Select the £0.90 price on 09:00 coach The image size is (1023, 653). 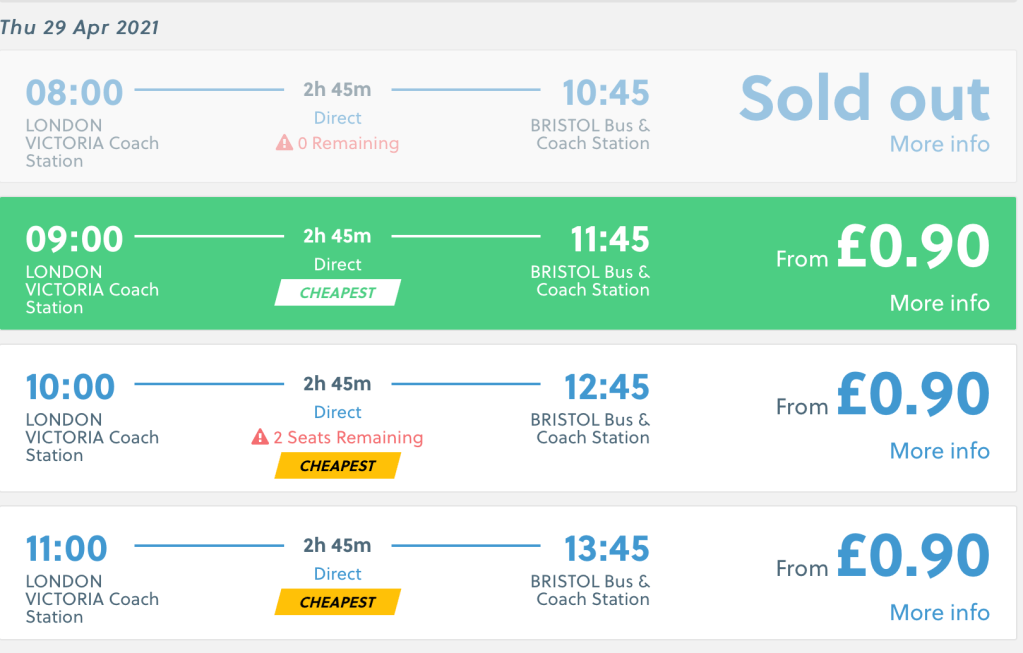912,248
